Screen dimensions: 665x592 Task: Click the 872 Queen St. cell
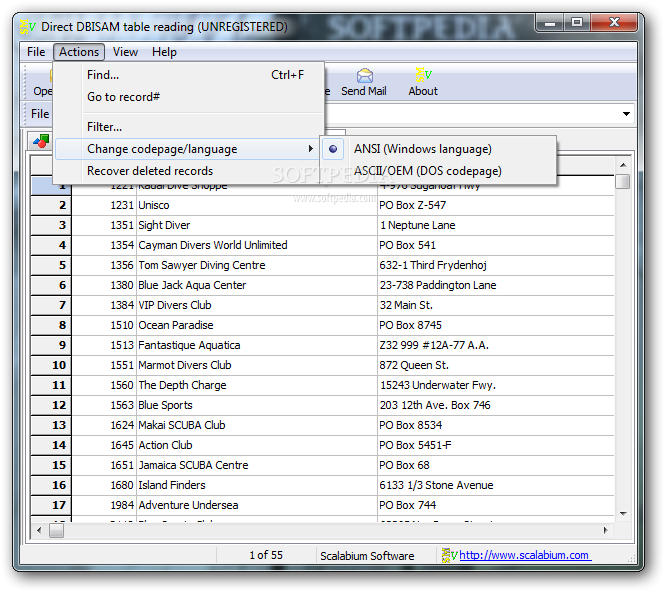pyautogui.click(x=496, y=365)
